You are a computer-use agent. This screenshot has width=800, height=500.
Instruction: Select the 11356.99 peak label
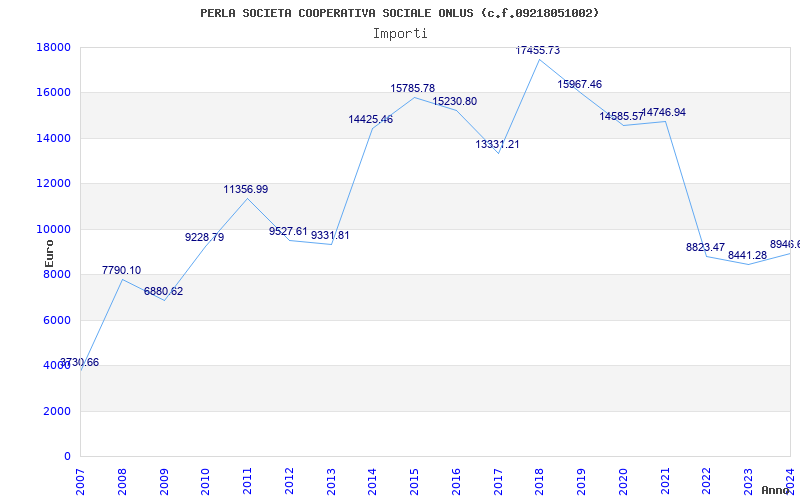[246, 189]
